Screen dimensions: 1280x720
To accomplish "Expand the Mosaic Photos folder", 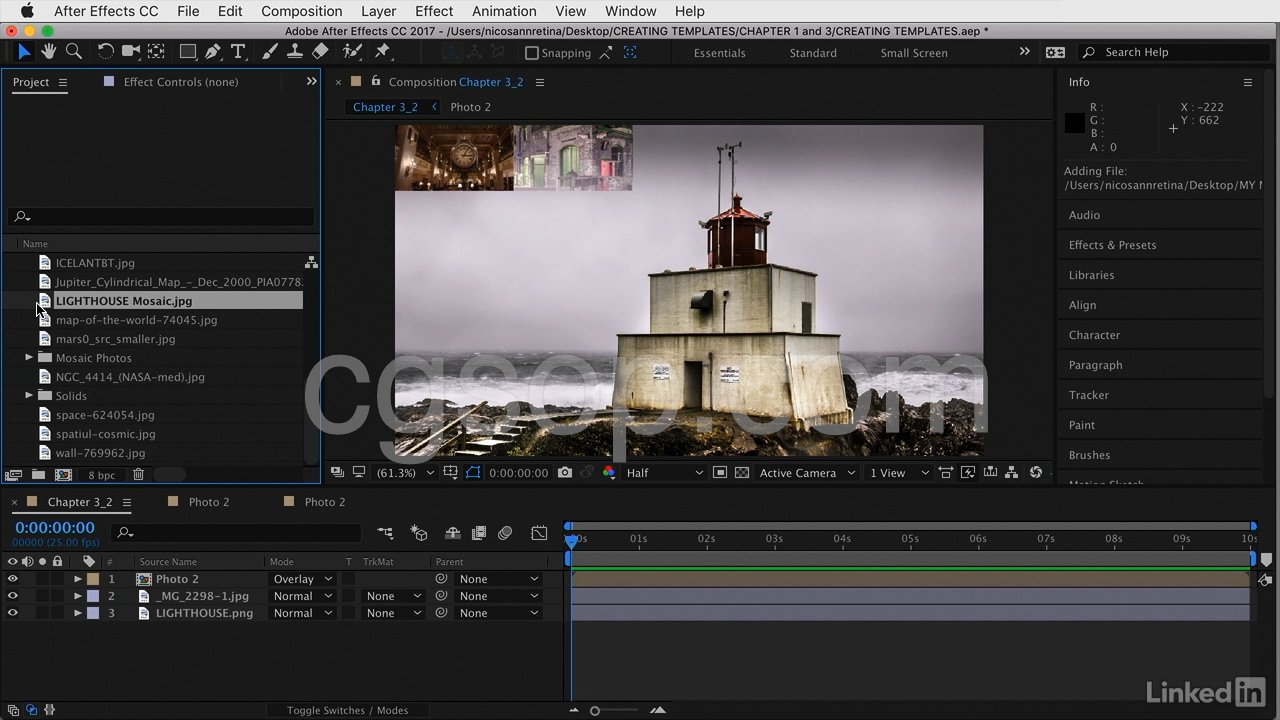I will tap(30, 358).
